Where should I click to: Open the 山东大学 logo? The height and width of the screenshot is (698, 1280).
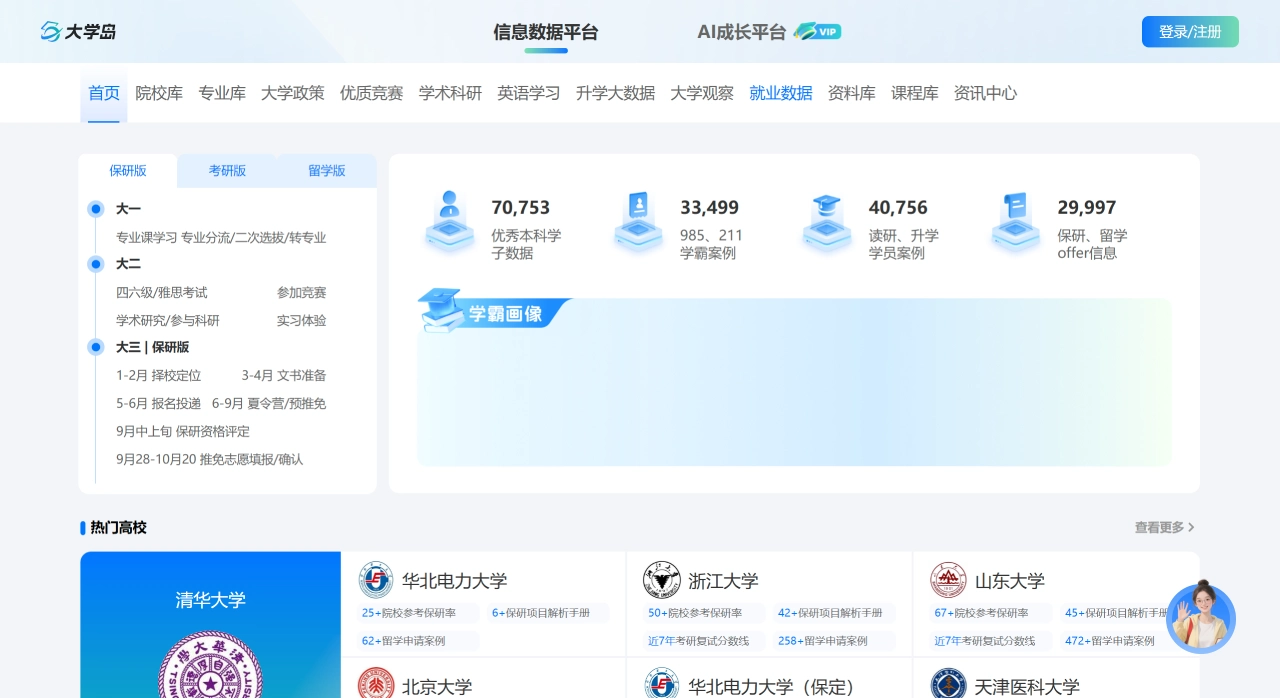(x=948, y=580)
